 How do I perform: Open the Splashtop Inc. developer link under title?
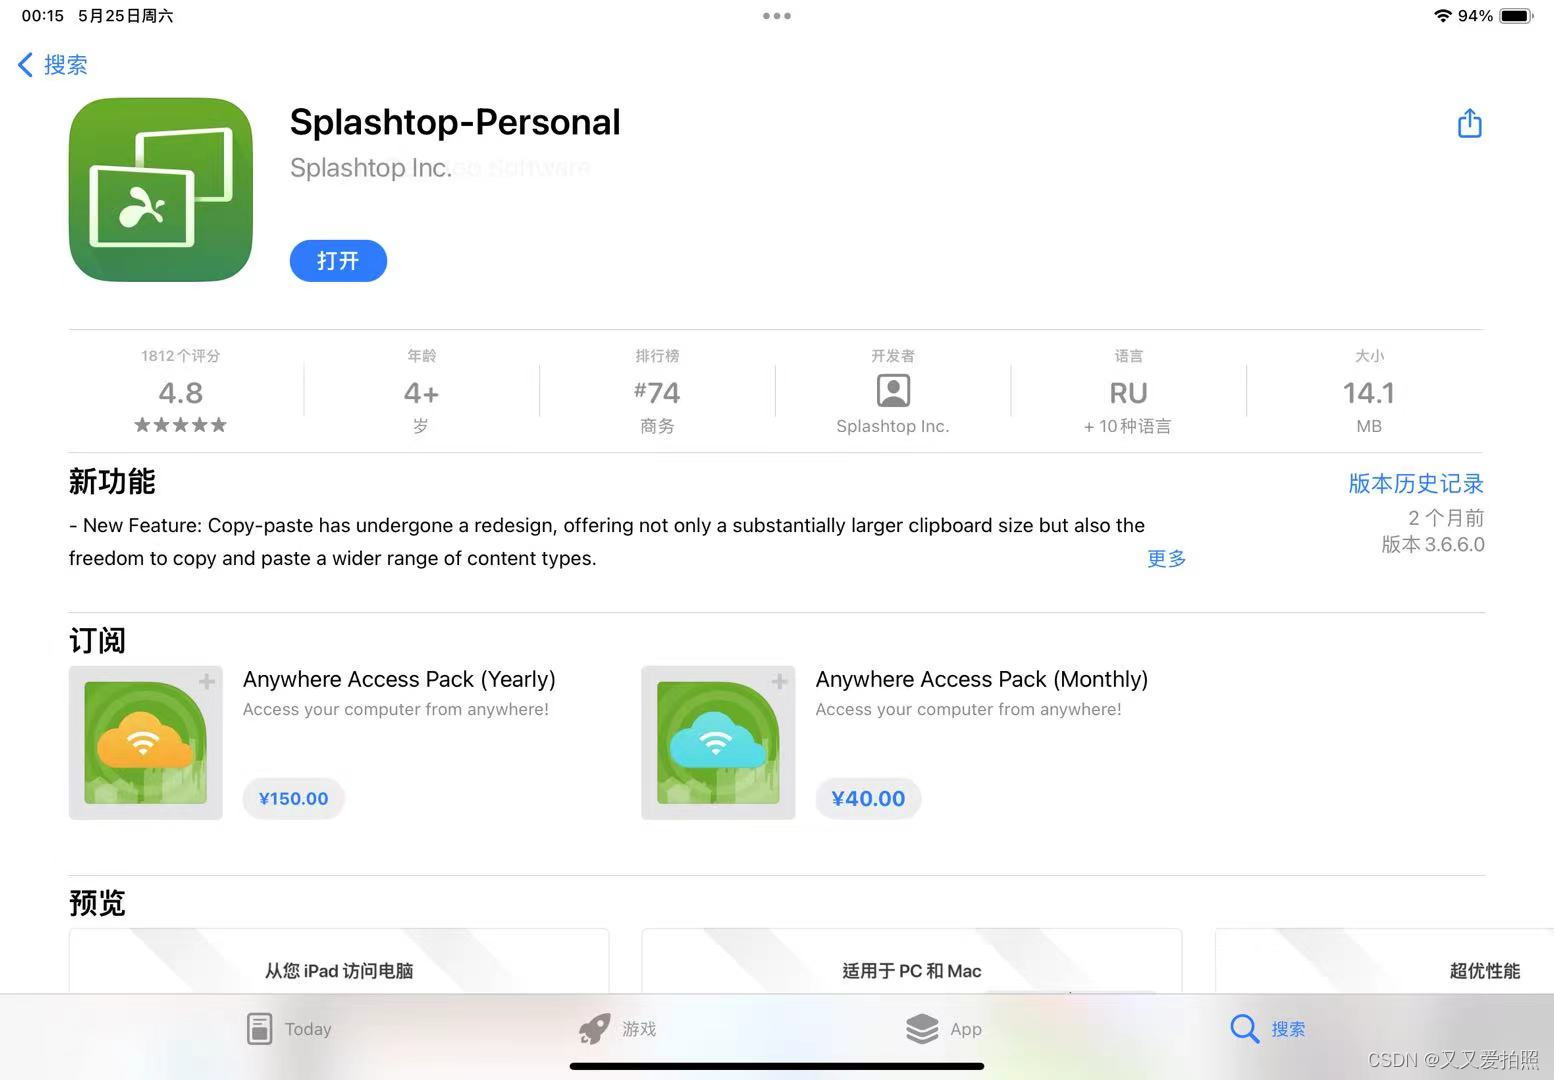[371, 168]
